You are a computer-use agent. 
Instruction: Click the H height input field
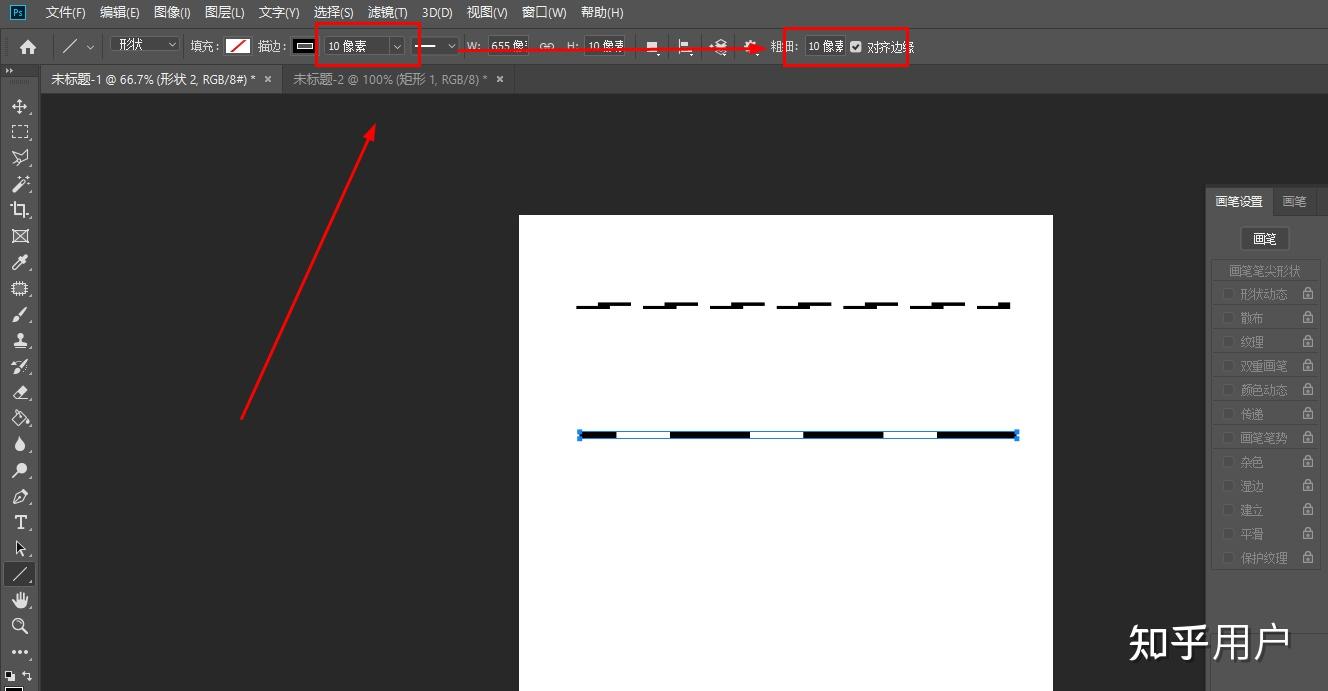point(605,46)
